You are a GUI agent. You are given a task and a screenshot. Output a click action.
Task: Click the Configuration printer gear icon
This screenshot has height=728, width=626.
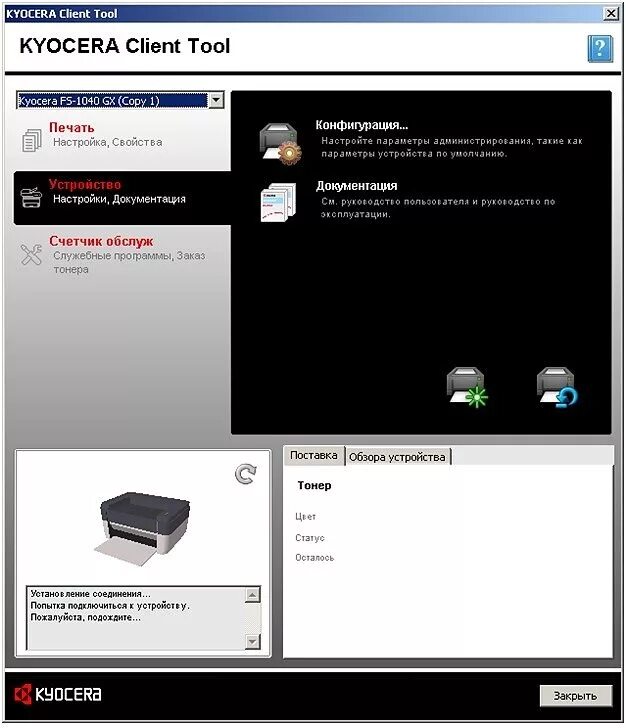(x=280, y=143)
